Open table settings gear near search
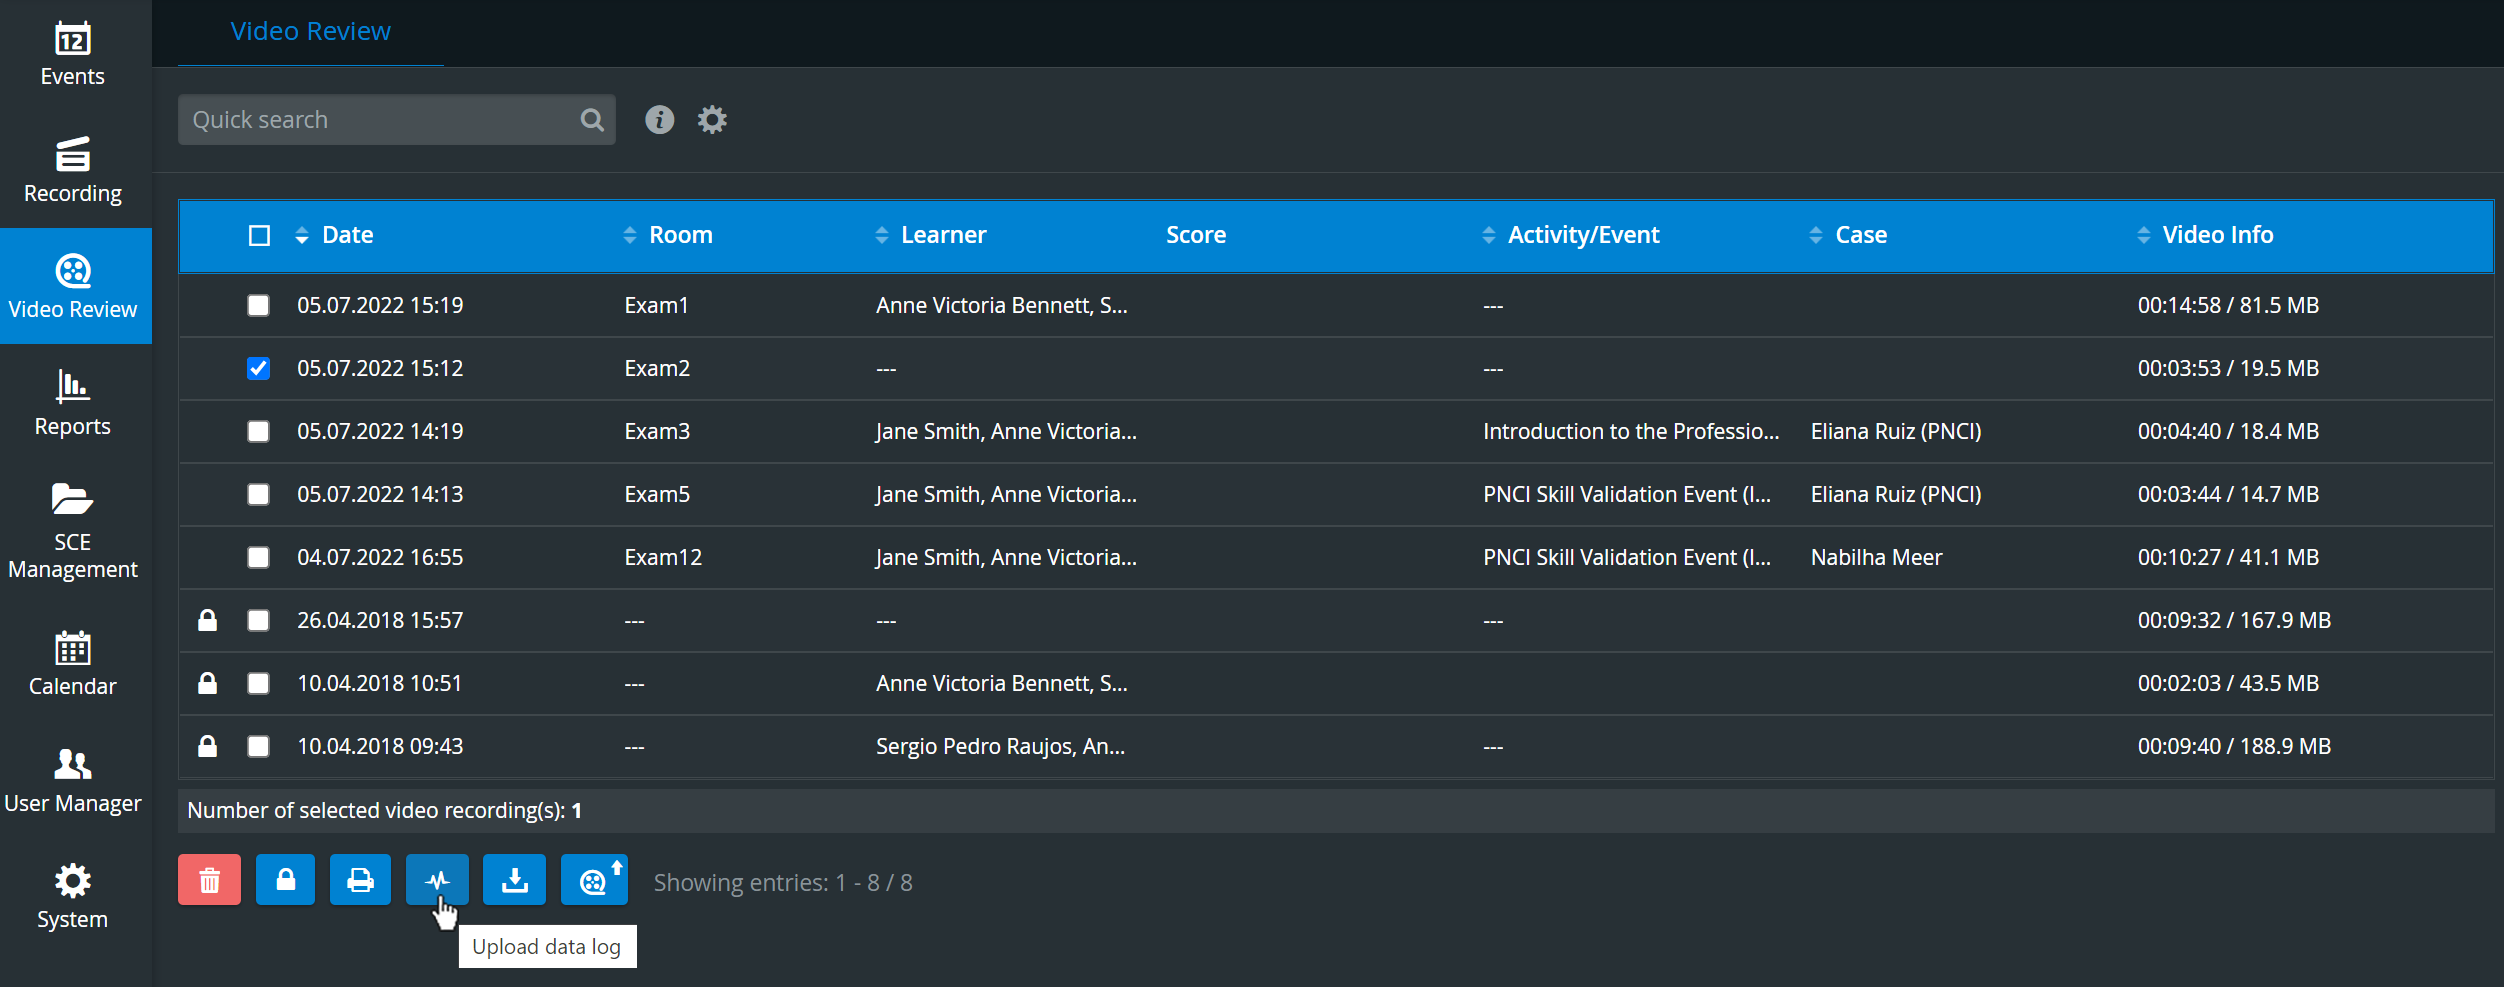This screenshot has width=2504, height=987. click(712, 120)
